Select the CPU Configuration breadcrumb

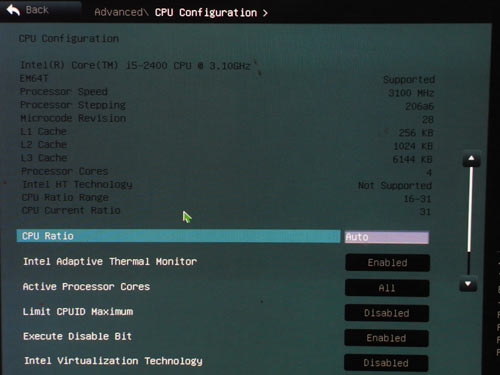206,13
